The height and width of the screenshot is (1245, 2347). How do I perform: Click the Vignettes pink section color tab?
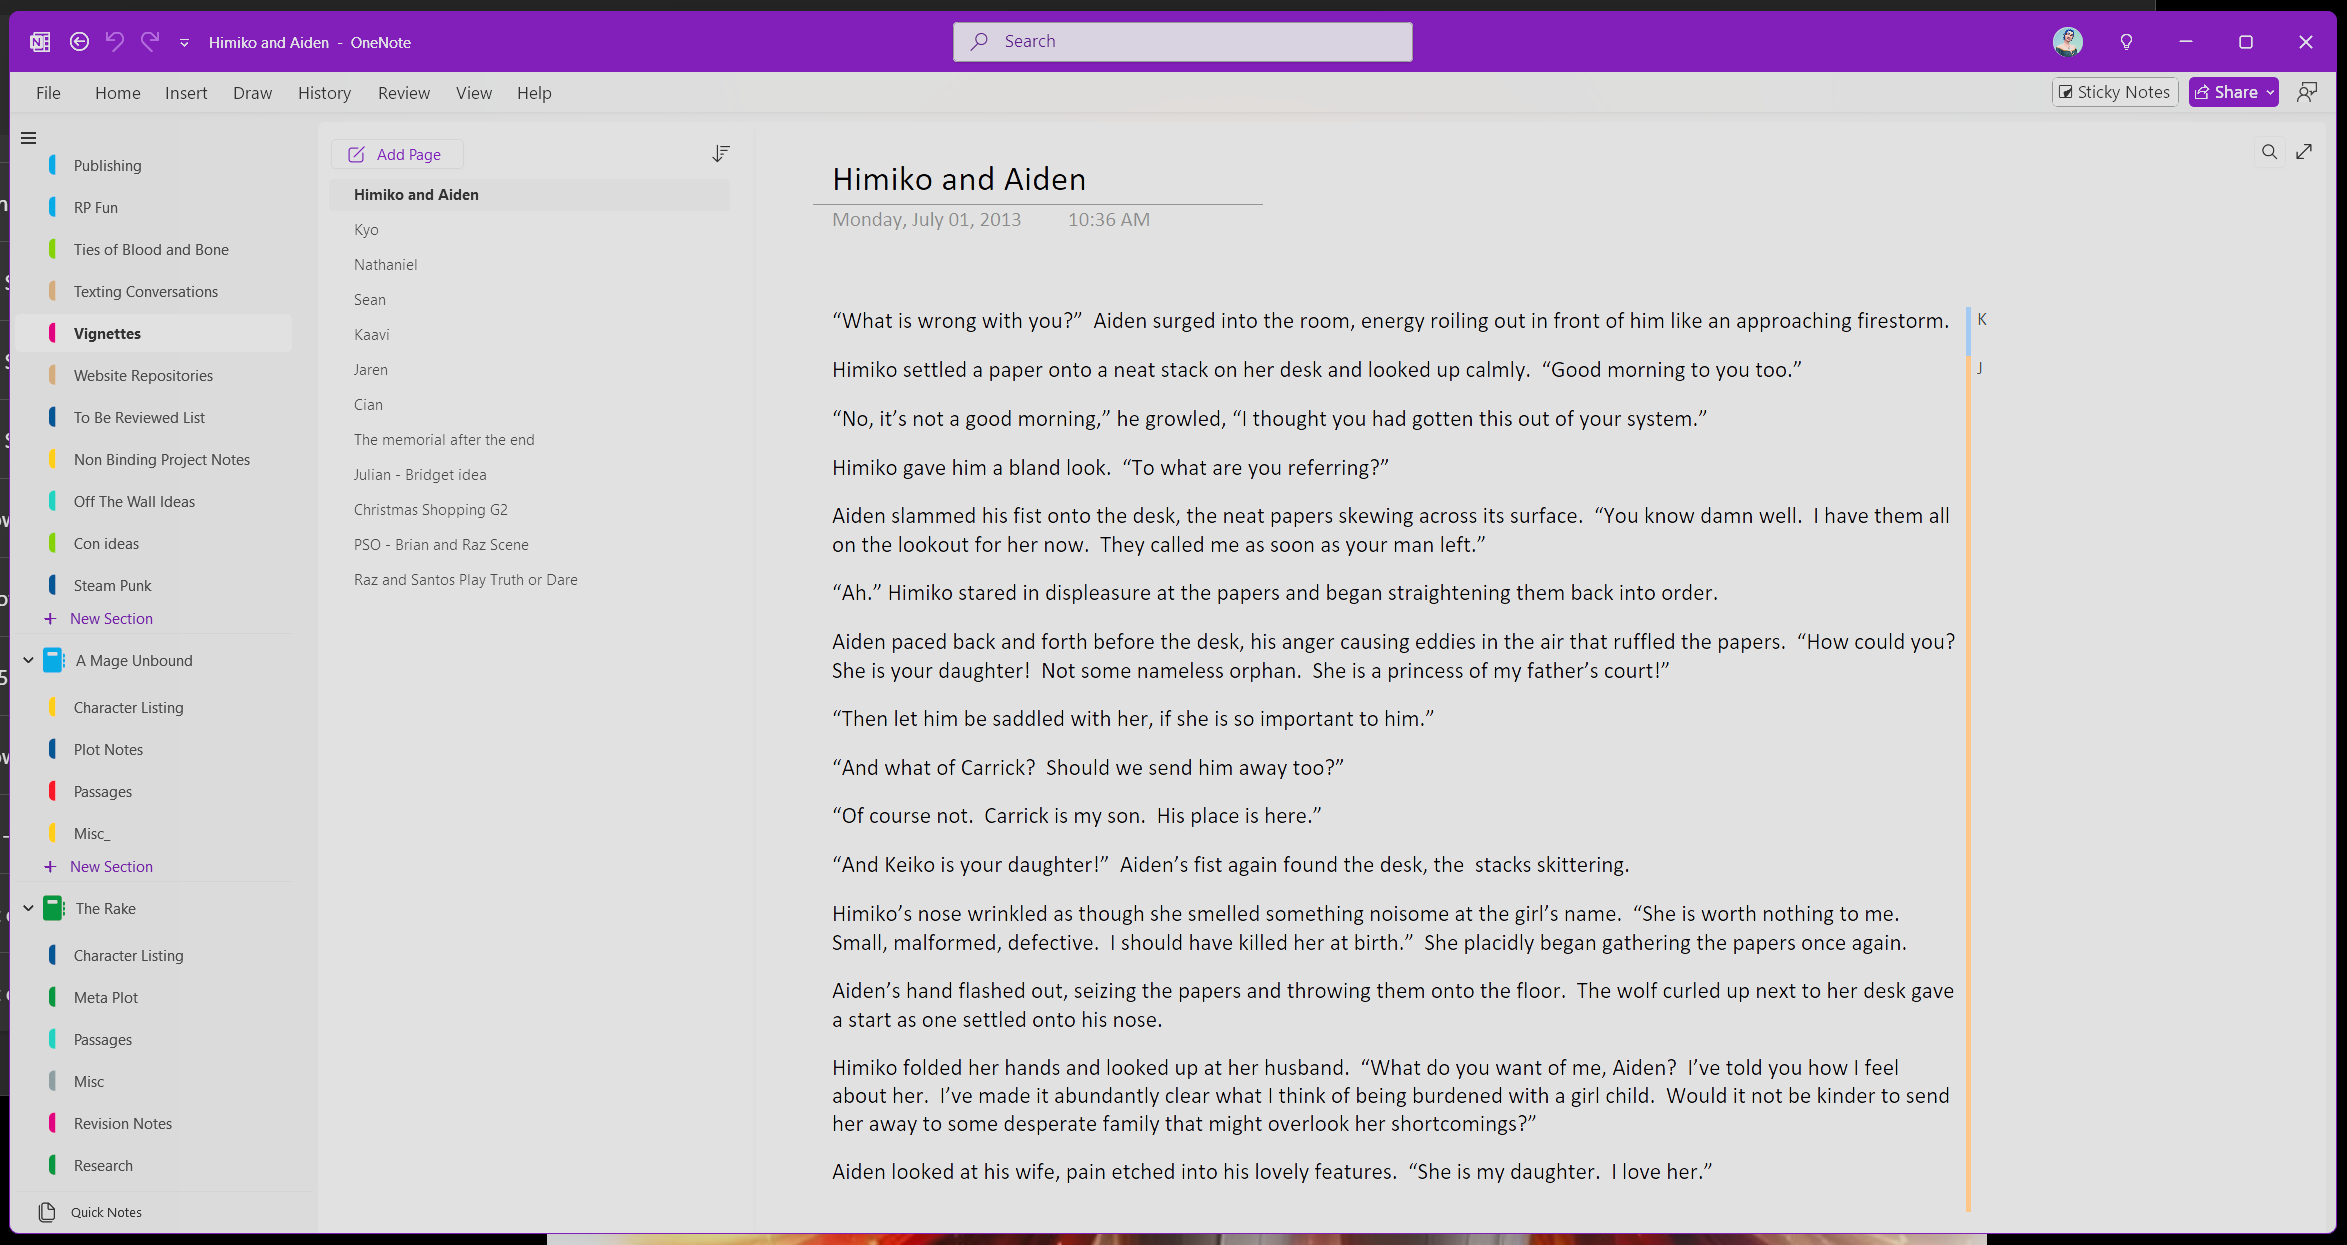[x=52, y=334]
